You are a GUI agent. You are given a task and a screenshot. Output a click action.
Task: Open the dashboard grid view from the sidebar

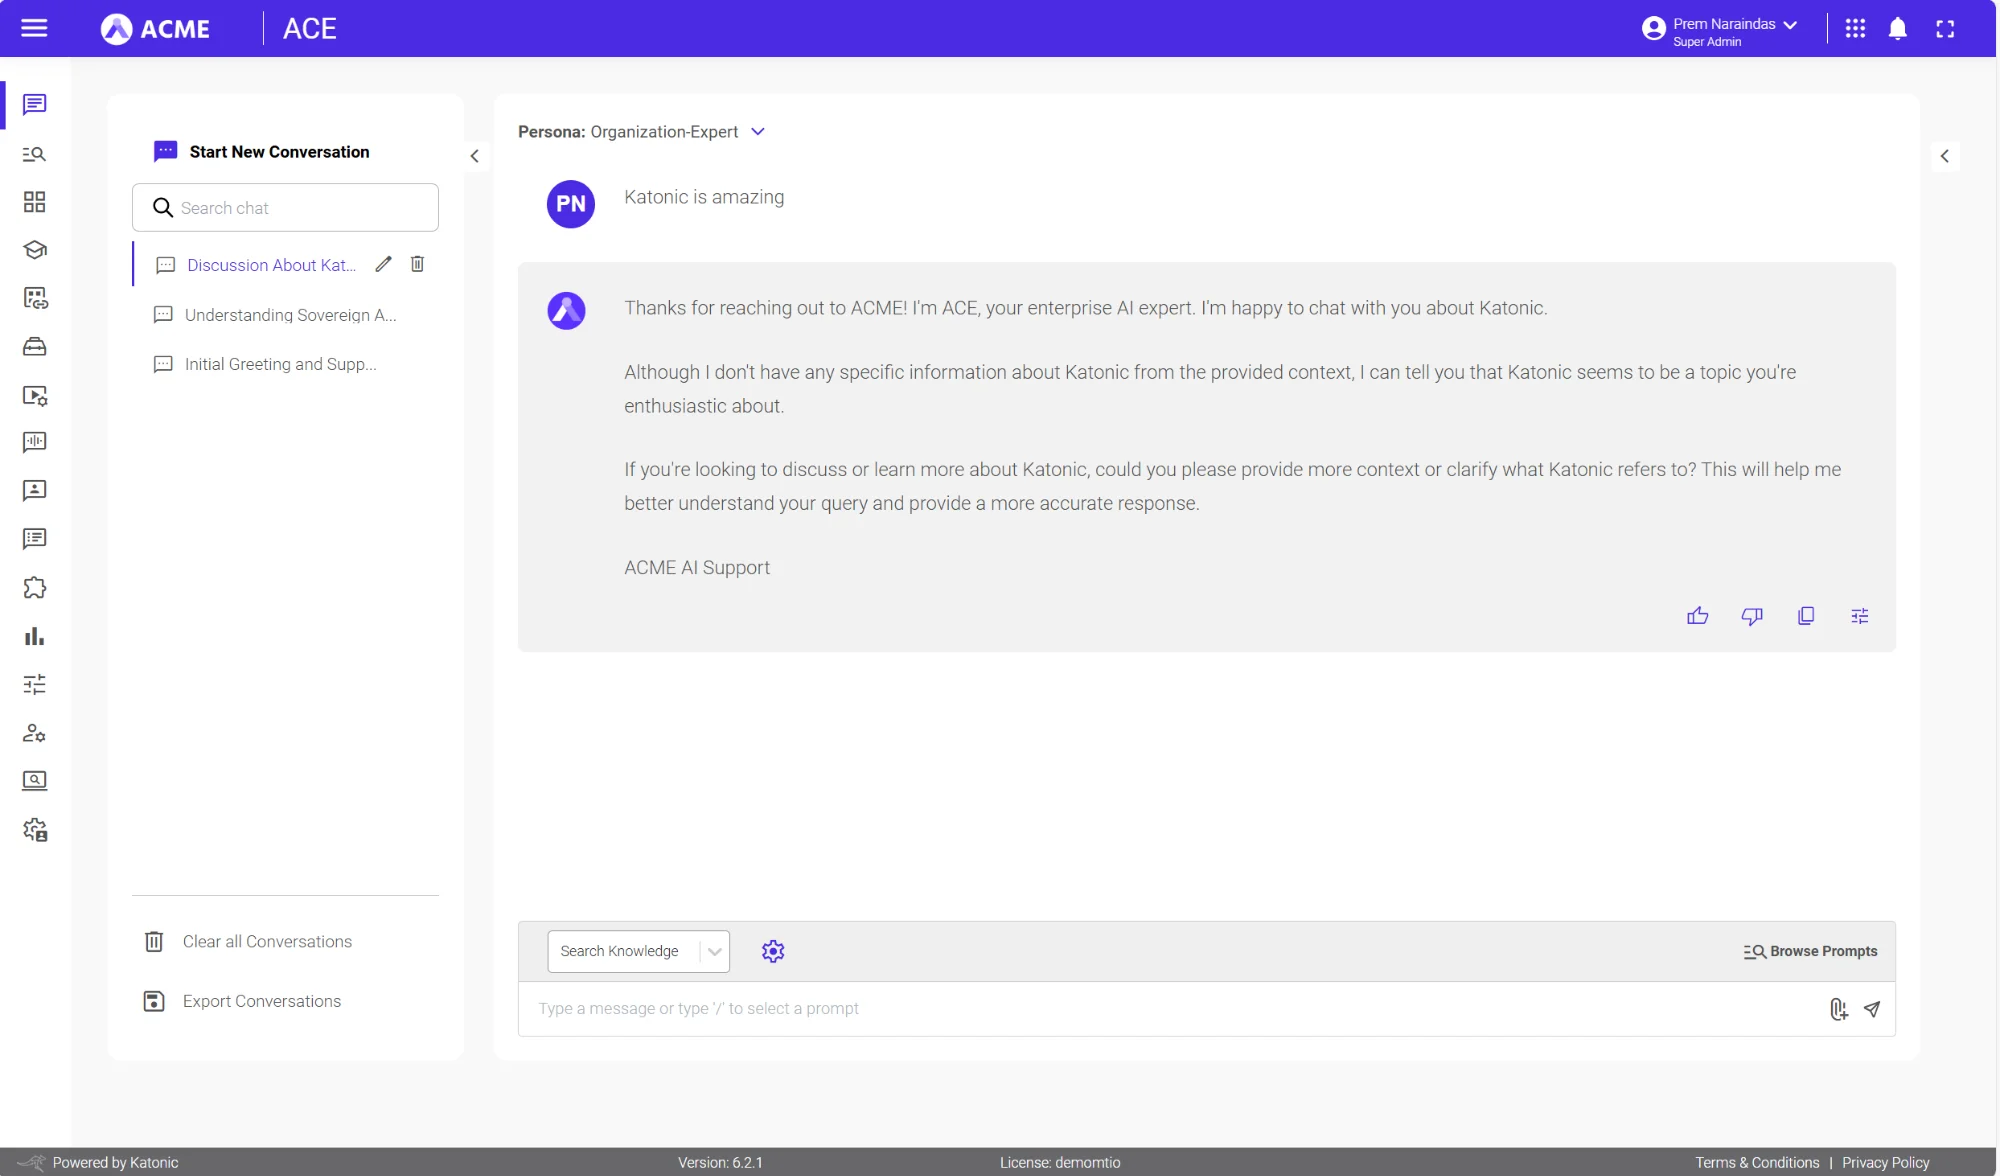coord(34,201)
